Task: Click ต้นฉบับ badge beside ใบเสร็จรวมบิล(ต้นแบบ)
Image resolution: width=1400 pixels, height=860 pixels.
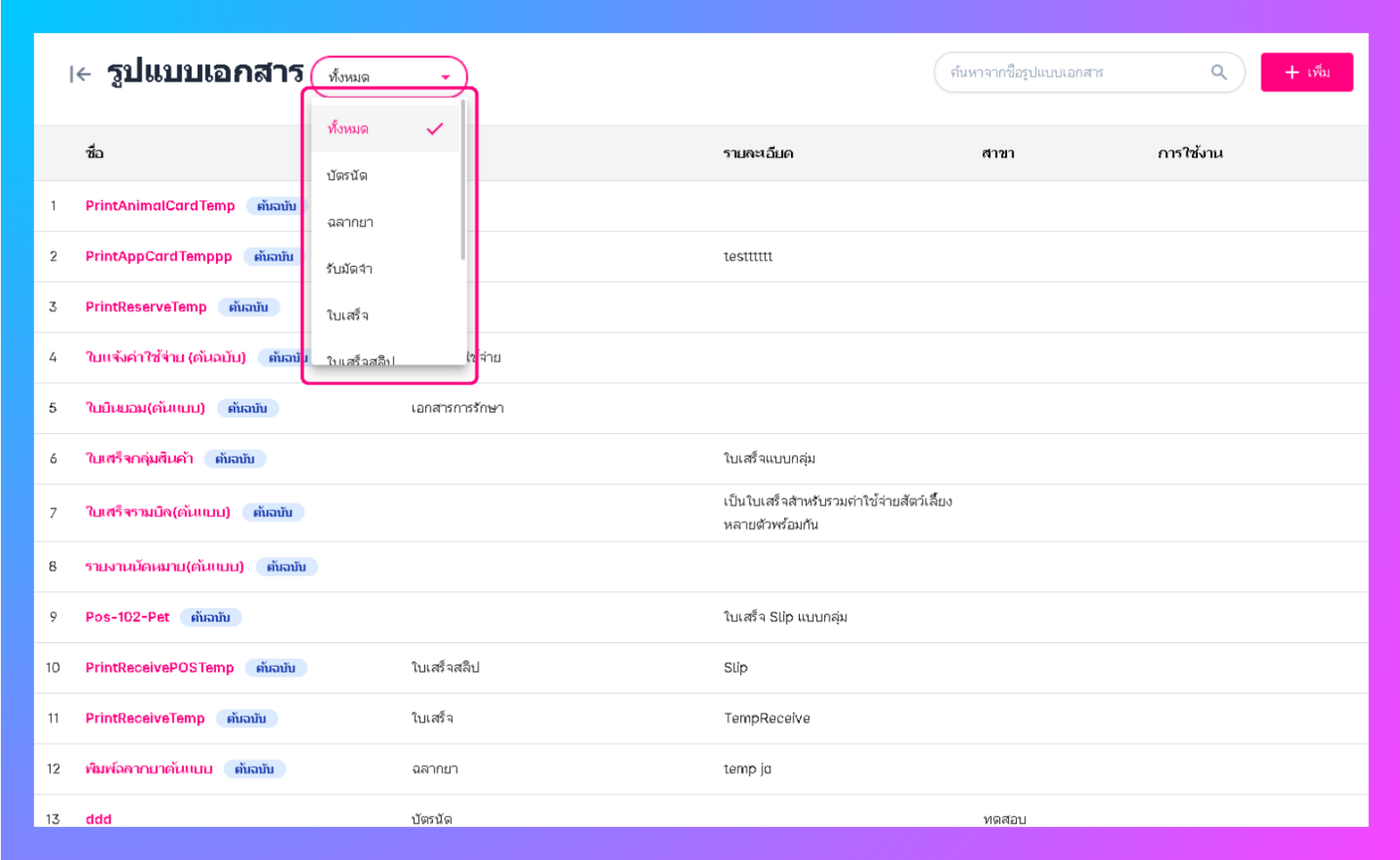Action: tap(273, 512)
